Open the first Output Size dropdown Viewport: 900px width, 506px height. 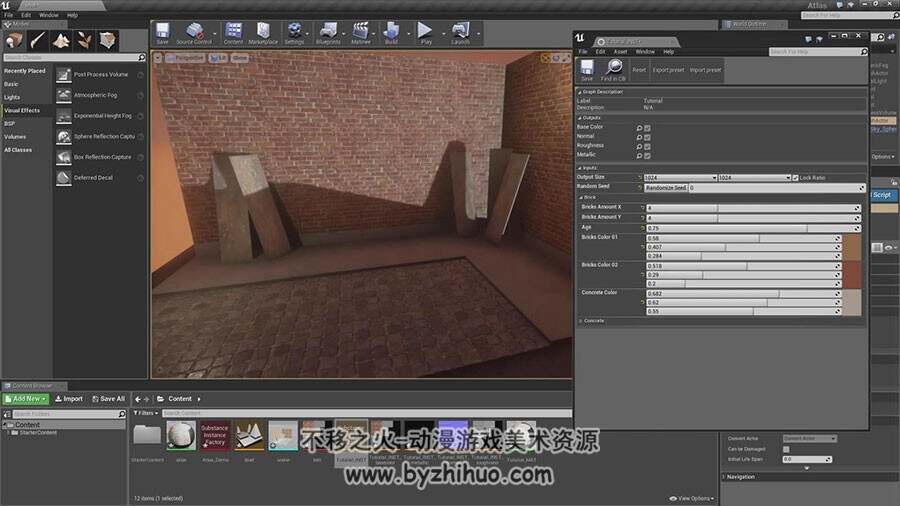click(x=680, y=178)
